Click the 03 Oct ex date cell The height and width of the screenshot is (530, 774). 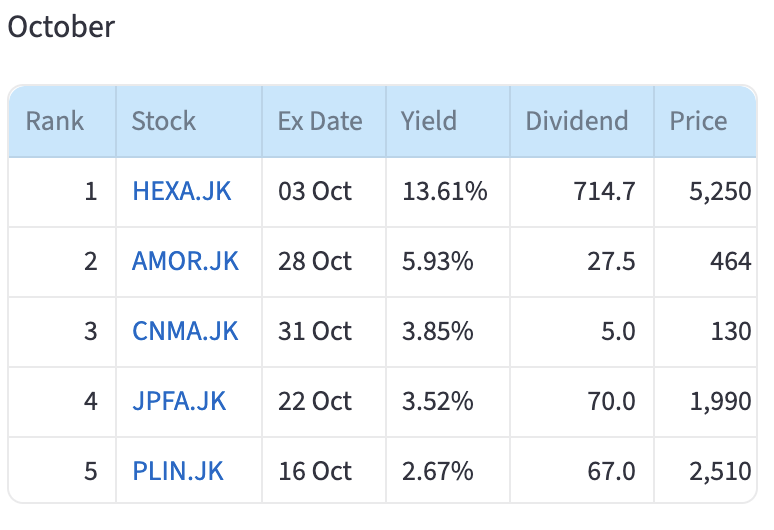(315, 191)
